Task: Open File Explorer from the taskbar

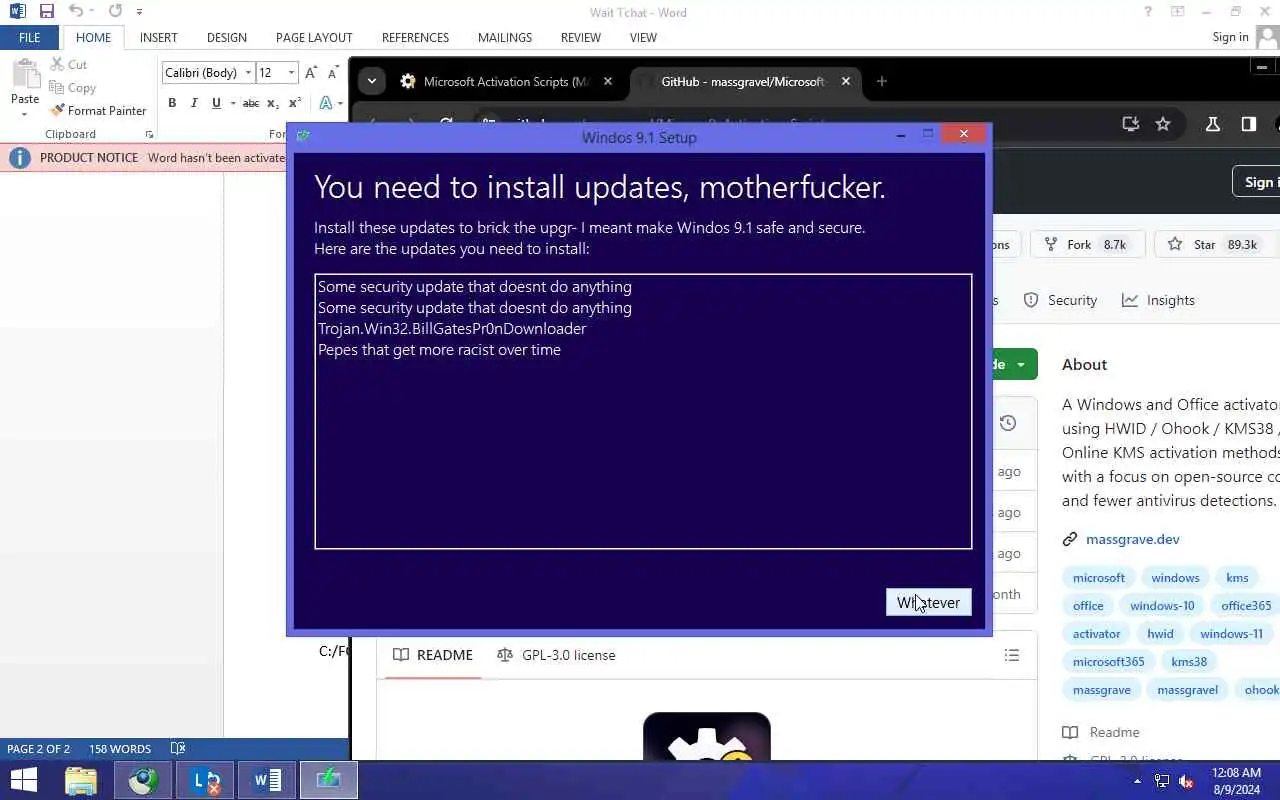Action: tap(81, 780)
